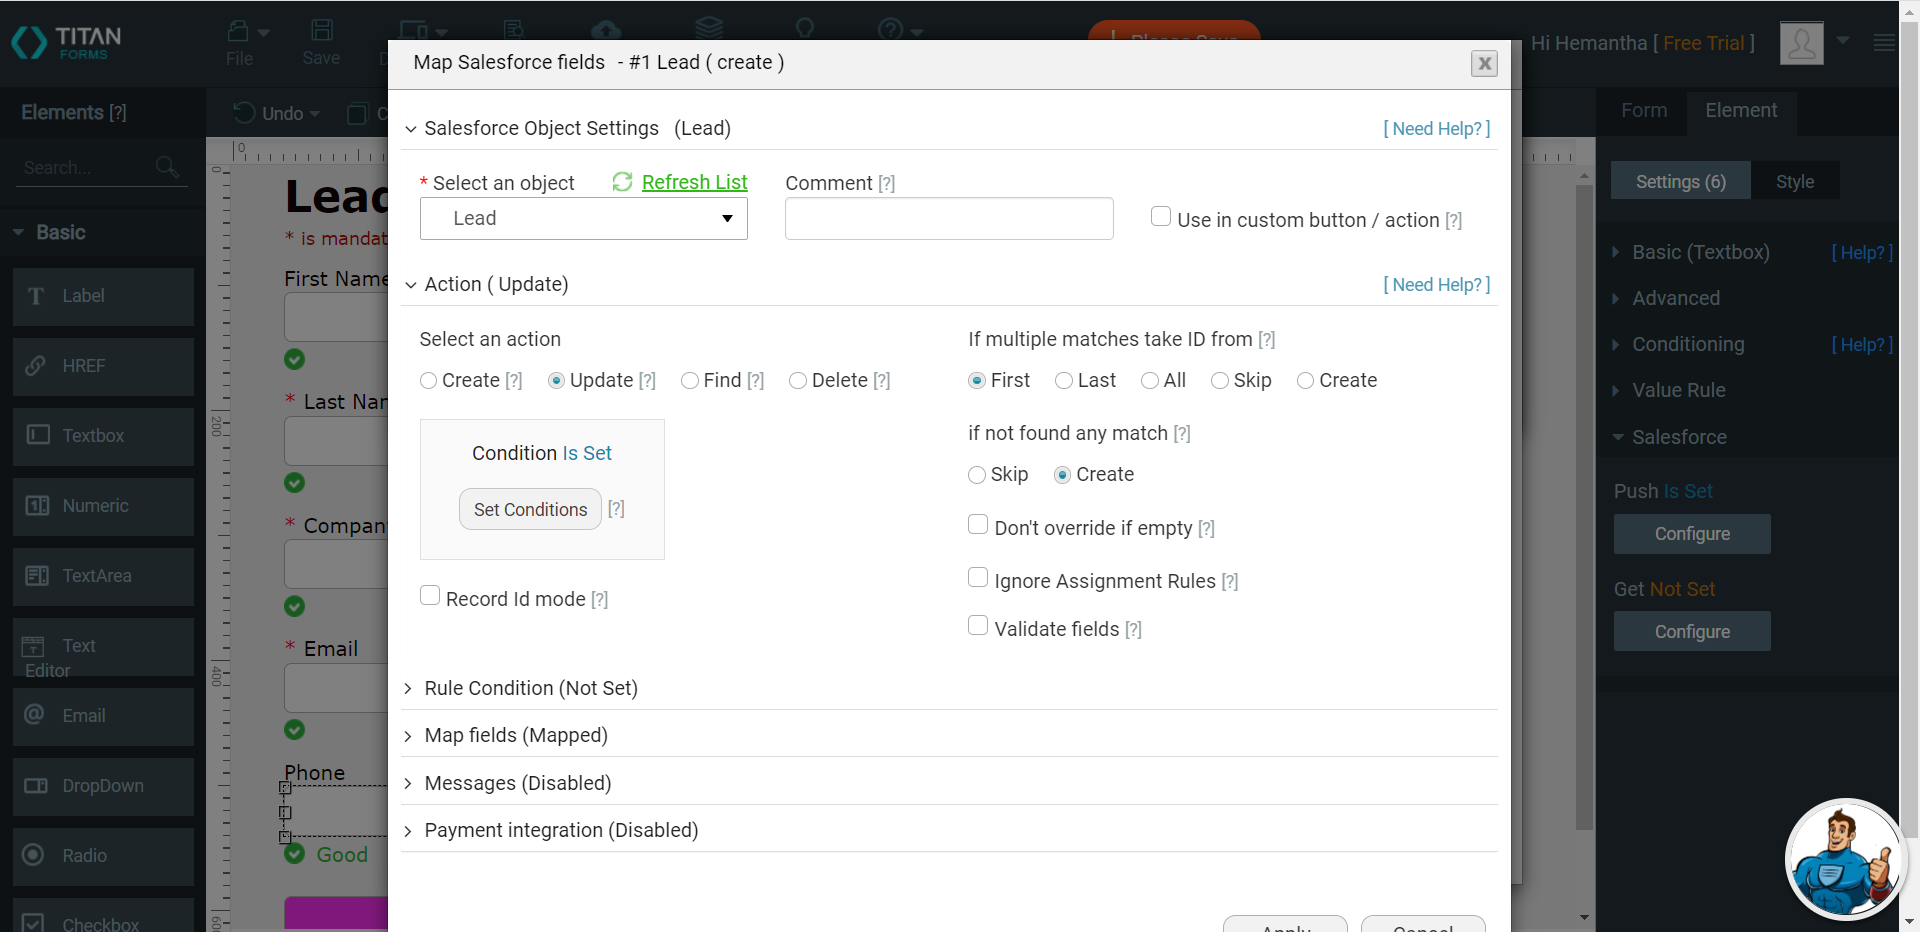
Task: Click the Refresh List icon
Action: tap(622, 182)
